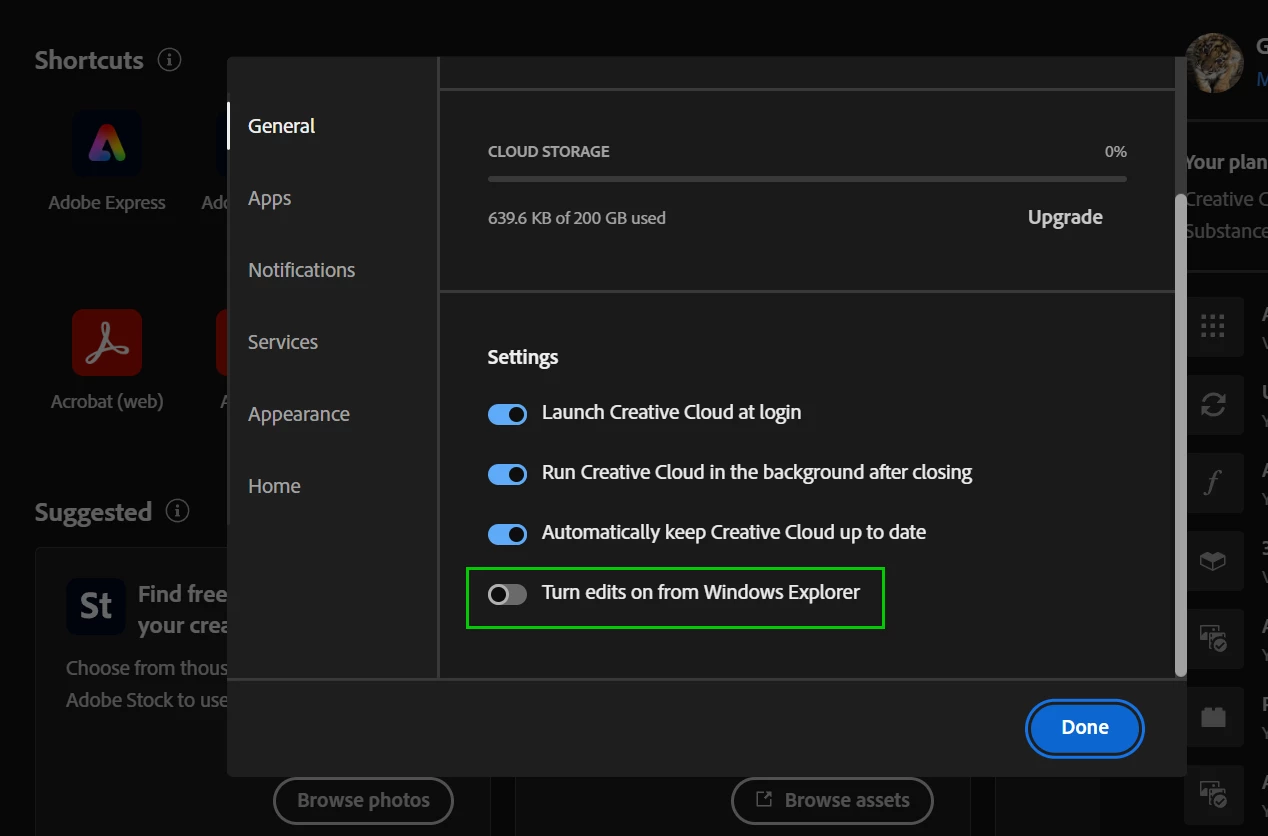This screenshot has height=836, width=1268.
Task: Enable Turn edits on from Windows Explorer
Action: (x=507, y=594)
